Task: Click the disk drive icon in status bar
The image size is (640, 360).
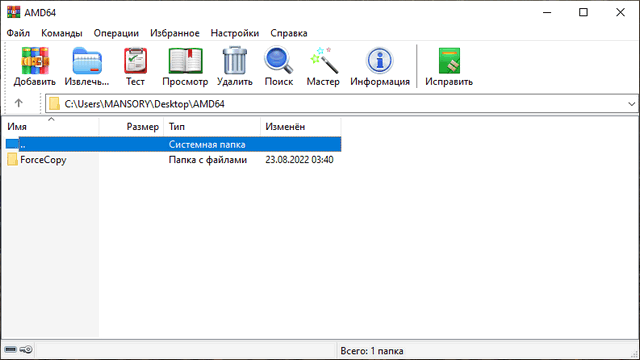Action: (10, 350)
